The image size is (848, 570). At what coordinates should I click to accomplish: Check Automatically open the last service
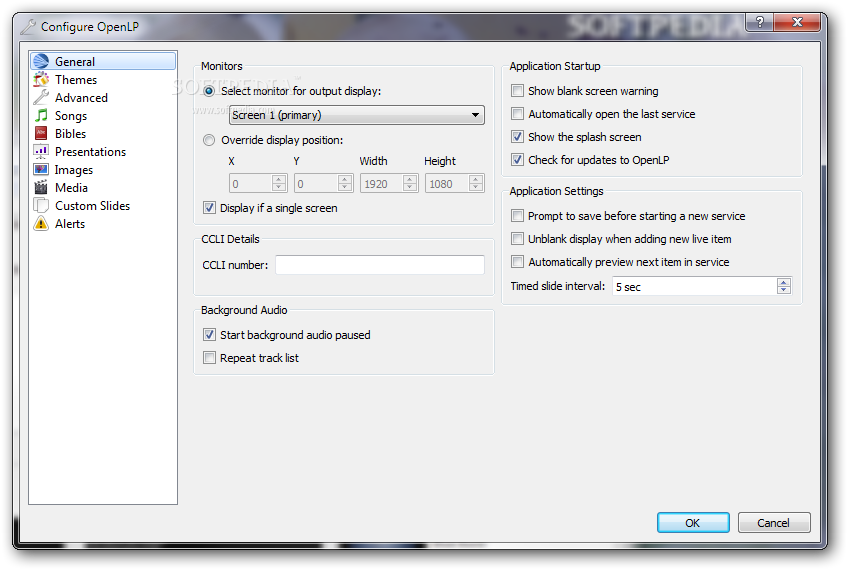pyautogui.click(x=518, y=114)
